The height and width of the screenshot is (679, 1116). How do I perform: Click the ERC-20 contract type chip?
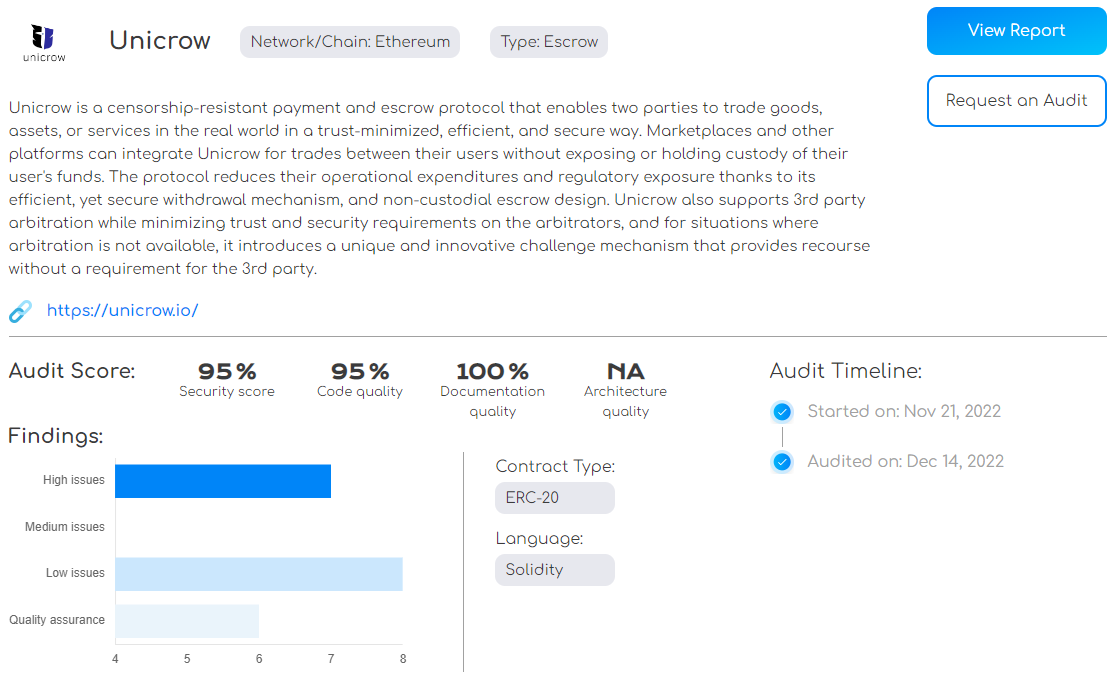click(554, 497)
